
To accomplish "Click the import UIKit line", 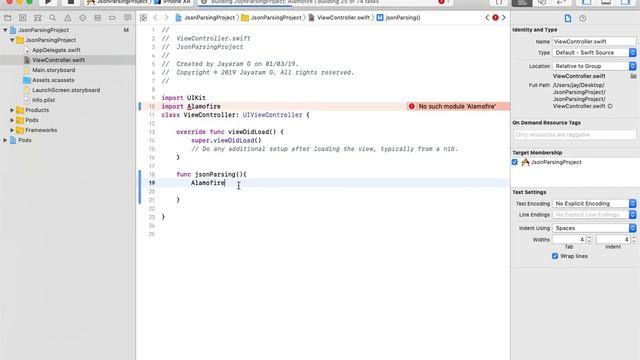I will coord(183,98).
